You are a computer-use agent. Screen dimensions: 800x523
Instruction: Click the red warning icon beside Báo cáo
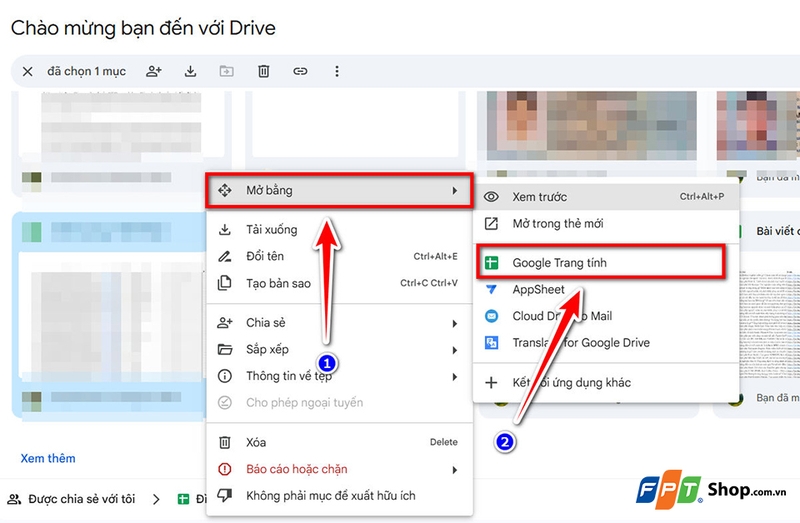224,469
